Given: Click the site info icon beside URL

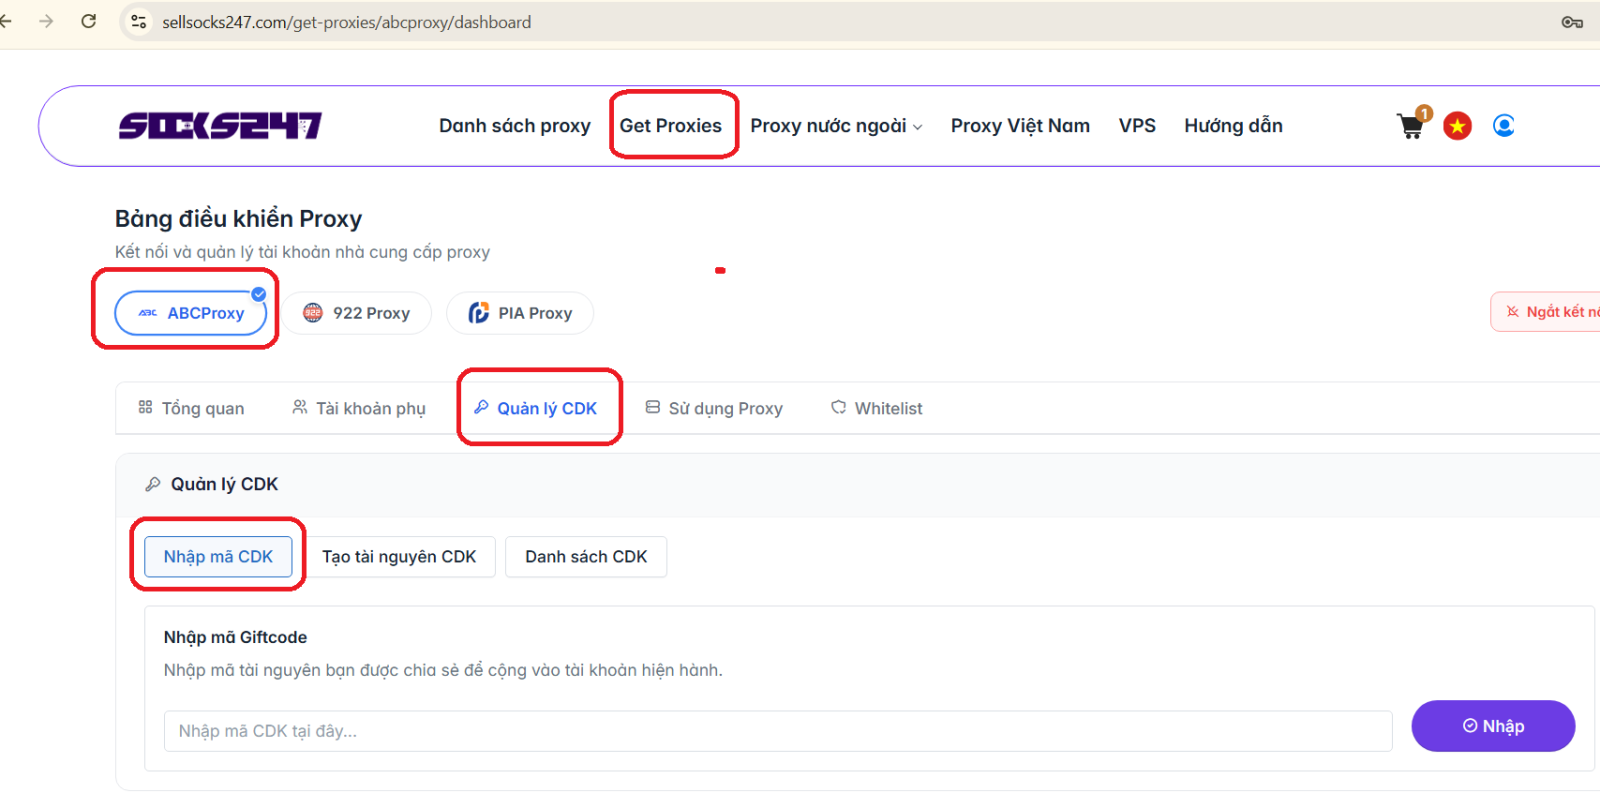Looking at the screenshot, I should 139,22.
